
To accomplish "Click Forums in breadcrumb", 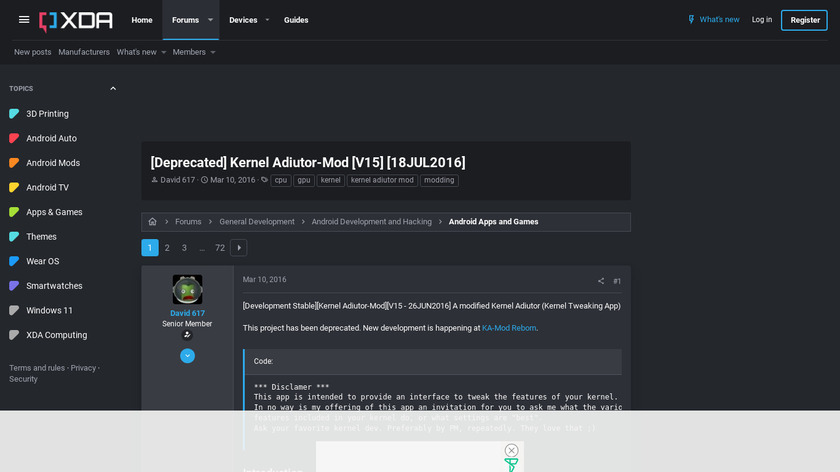I will [x=188, y=221].
